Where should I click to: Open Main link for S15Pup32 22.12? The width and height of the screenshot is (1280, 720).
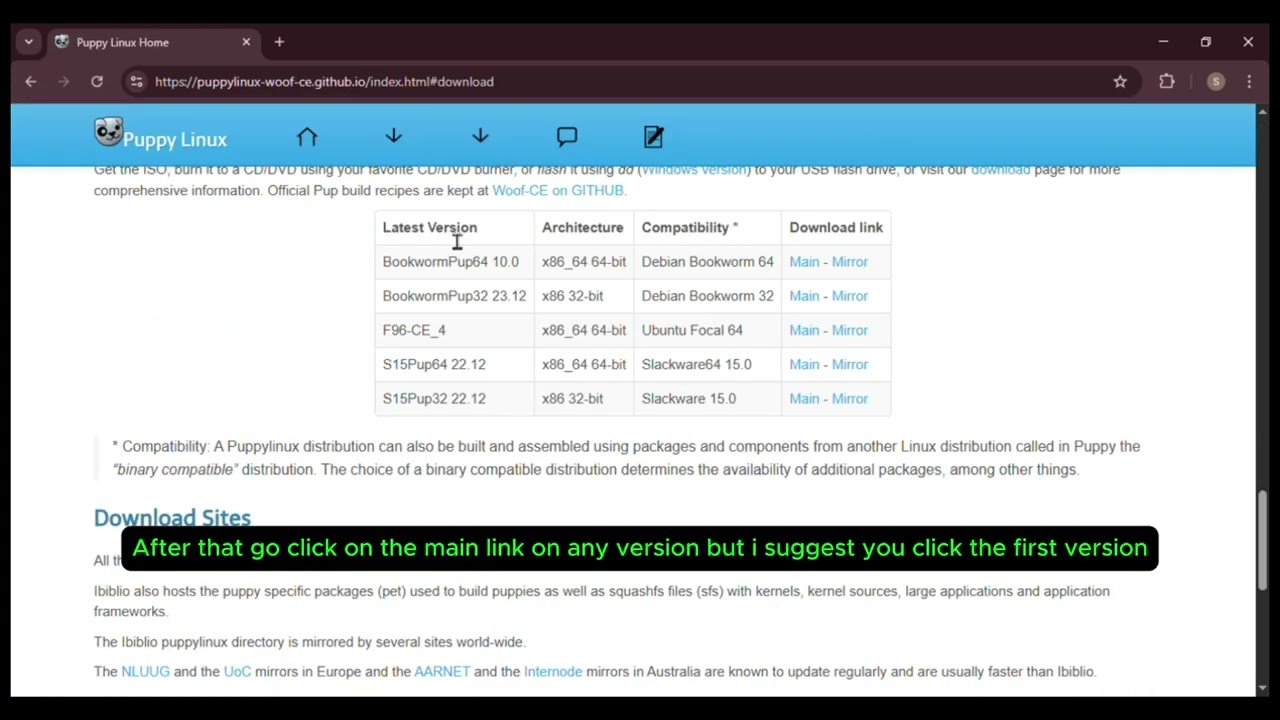804,398
